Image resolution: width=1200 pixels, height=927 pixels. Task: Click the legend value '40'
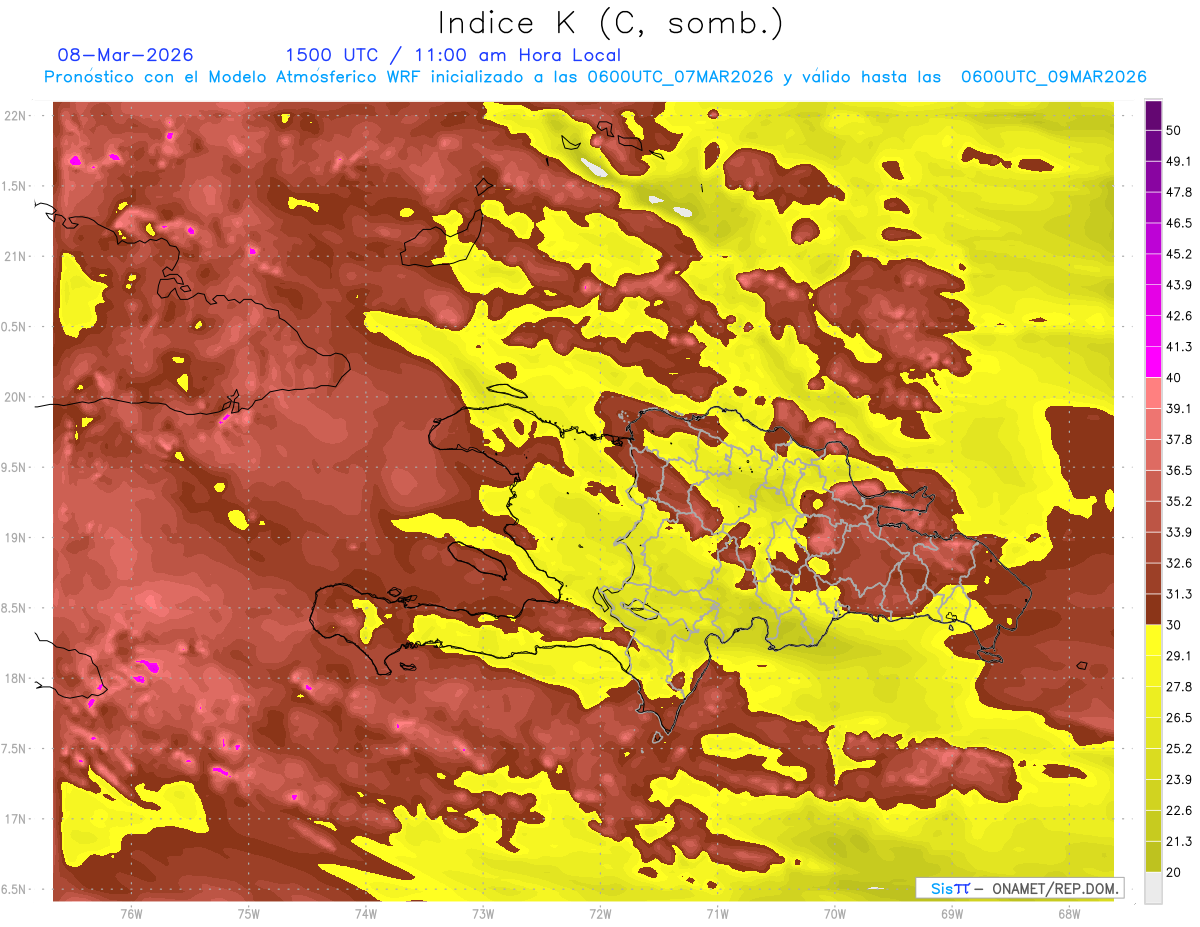point(1174,377)
